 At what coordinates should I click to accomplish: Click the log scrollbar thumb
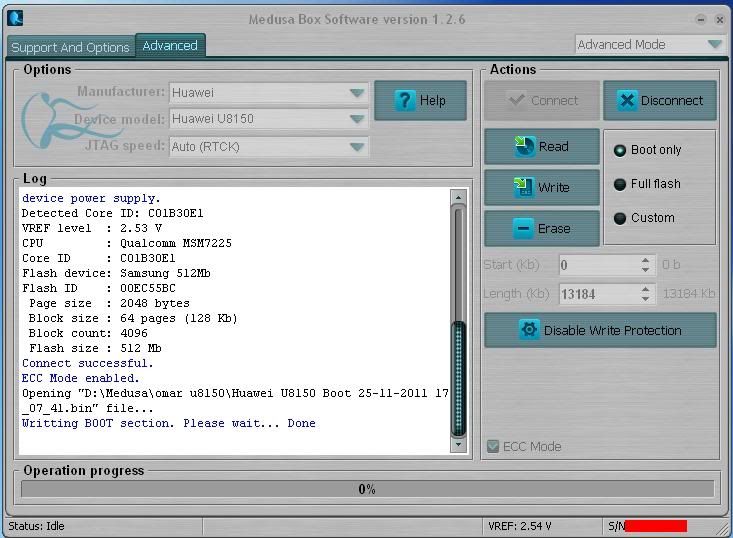coord(459,378)
